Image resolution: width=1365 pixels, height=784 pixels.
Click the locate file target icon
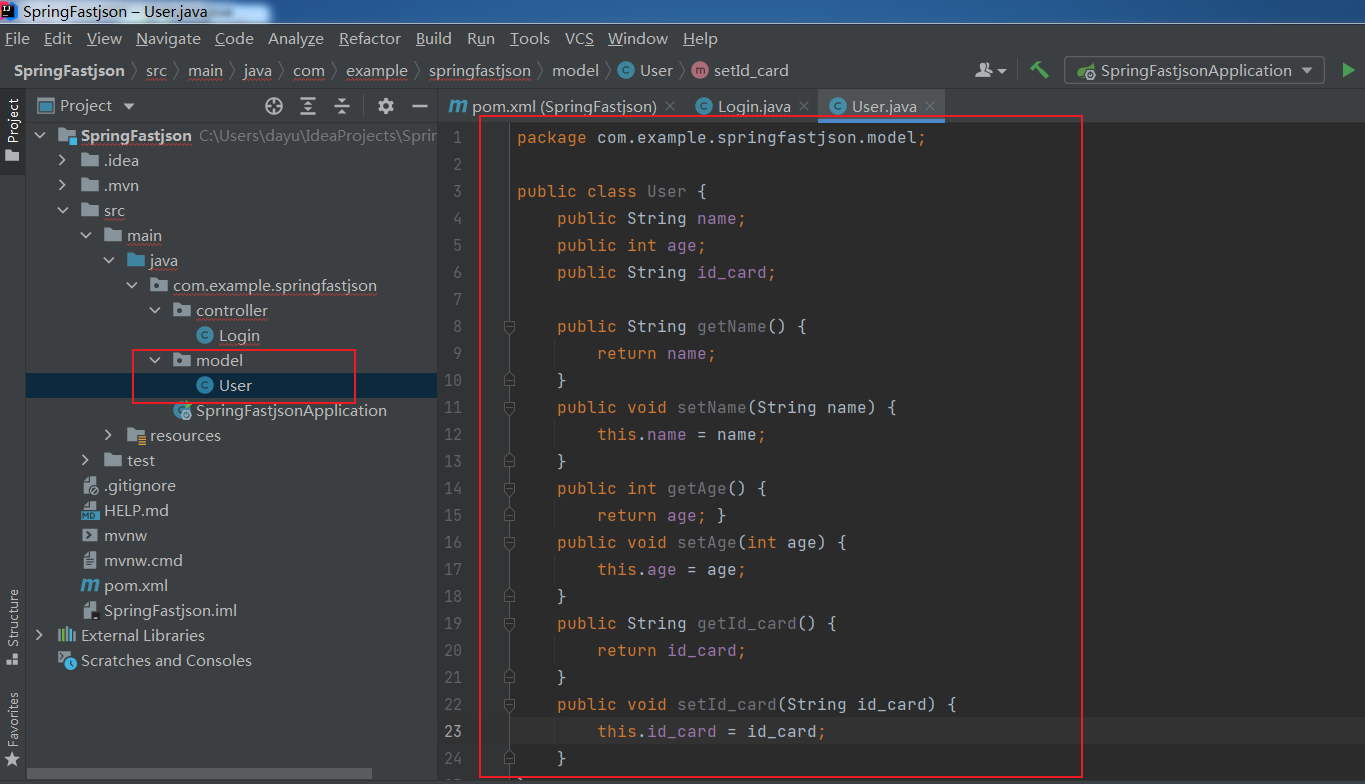(x=274, y=106)
